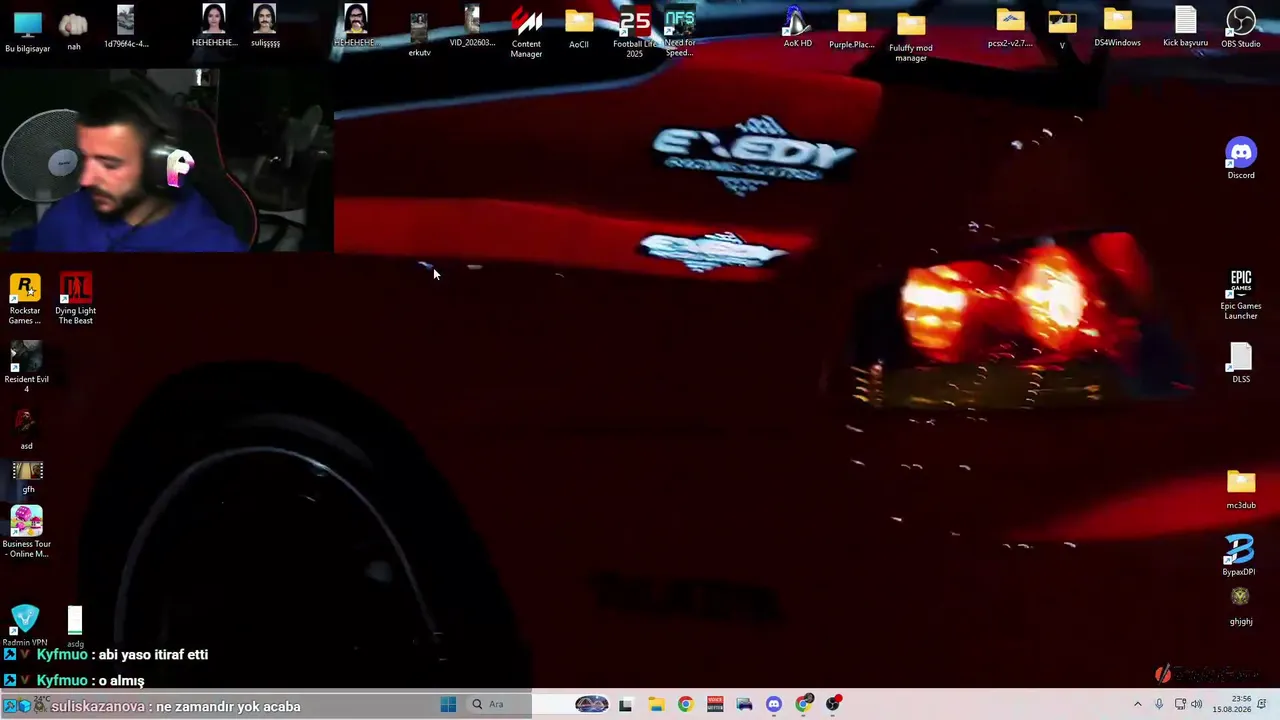Image resolution: width=1280 pixels, height=720 pixels.
Task: Open the taskbar clock and calendar
Action: (x=1230, y=704)
